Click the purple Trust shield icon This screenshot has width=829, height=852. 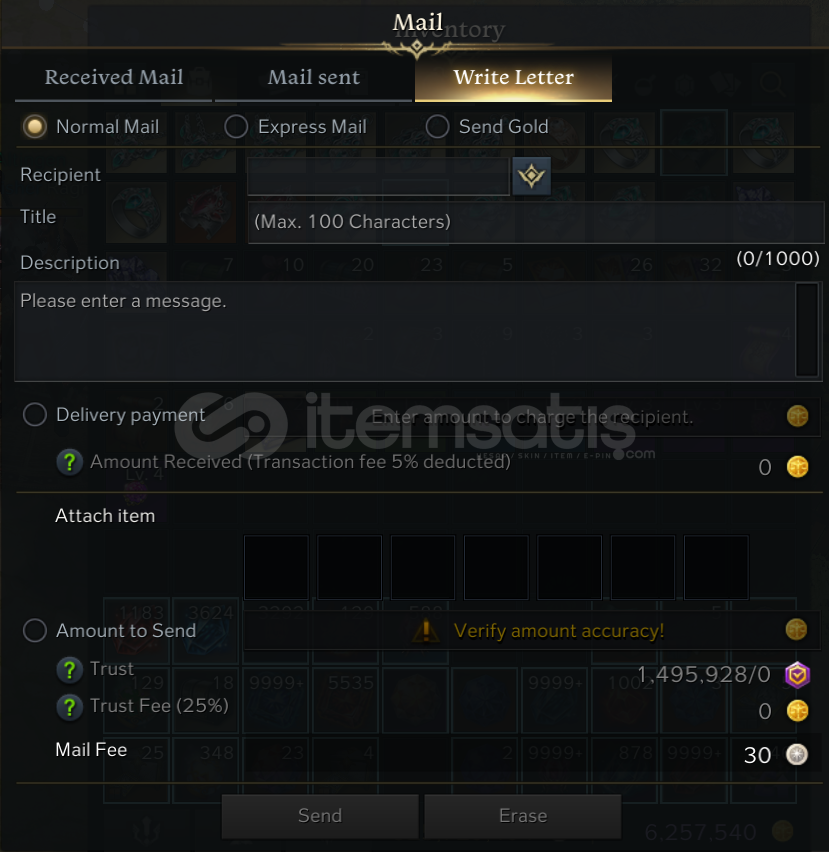[797, 675]
